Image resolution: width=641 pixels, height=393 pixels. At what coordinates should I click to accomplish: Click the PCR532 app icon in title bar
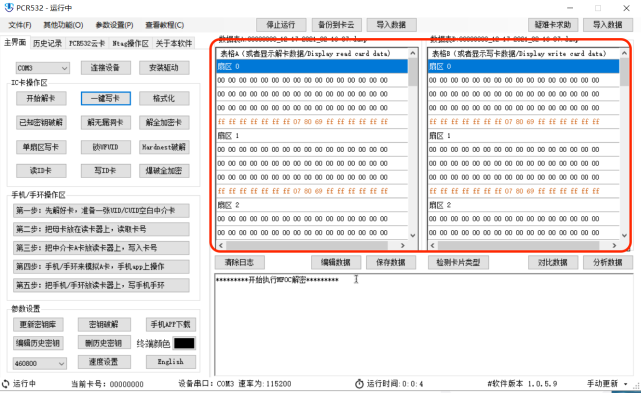[8, 7]
